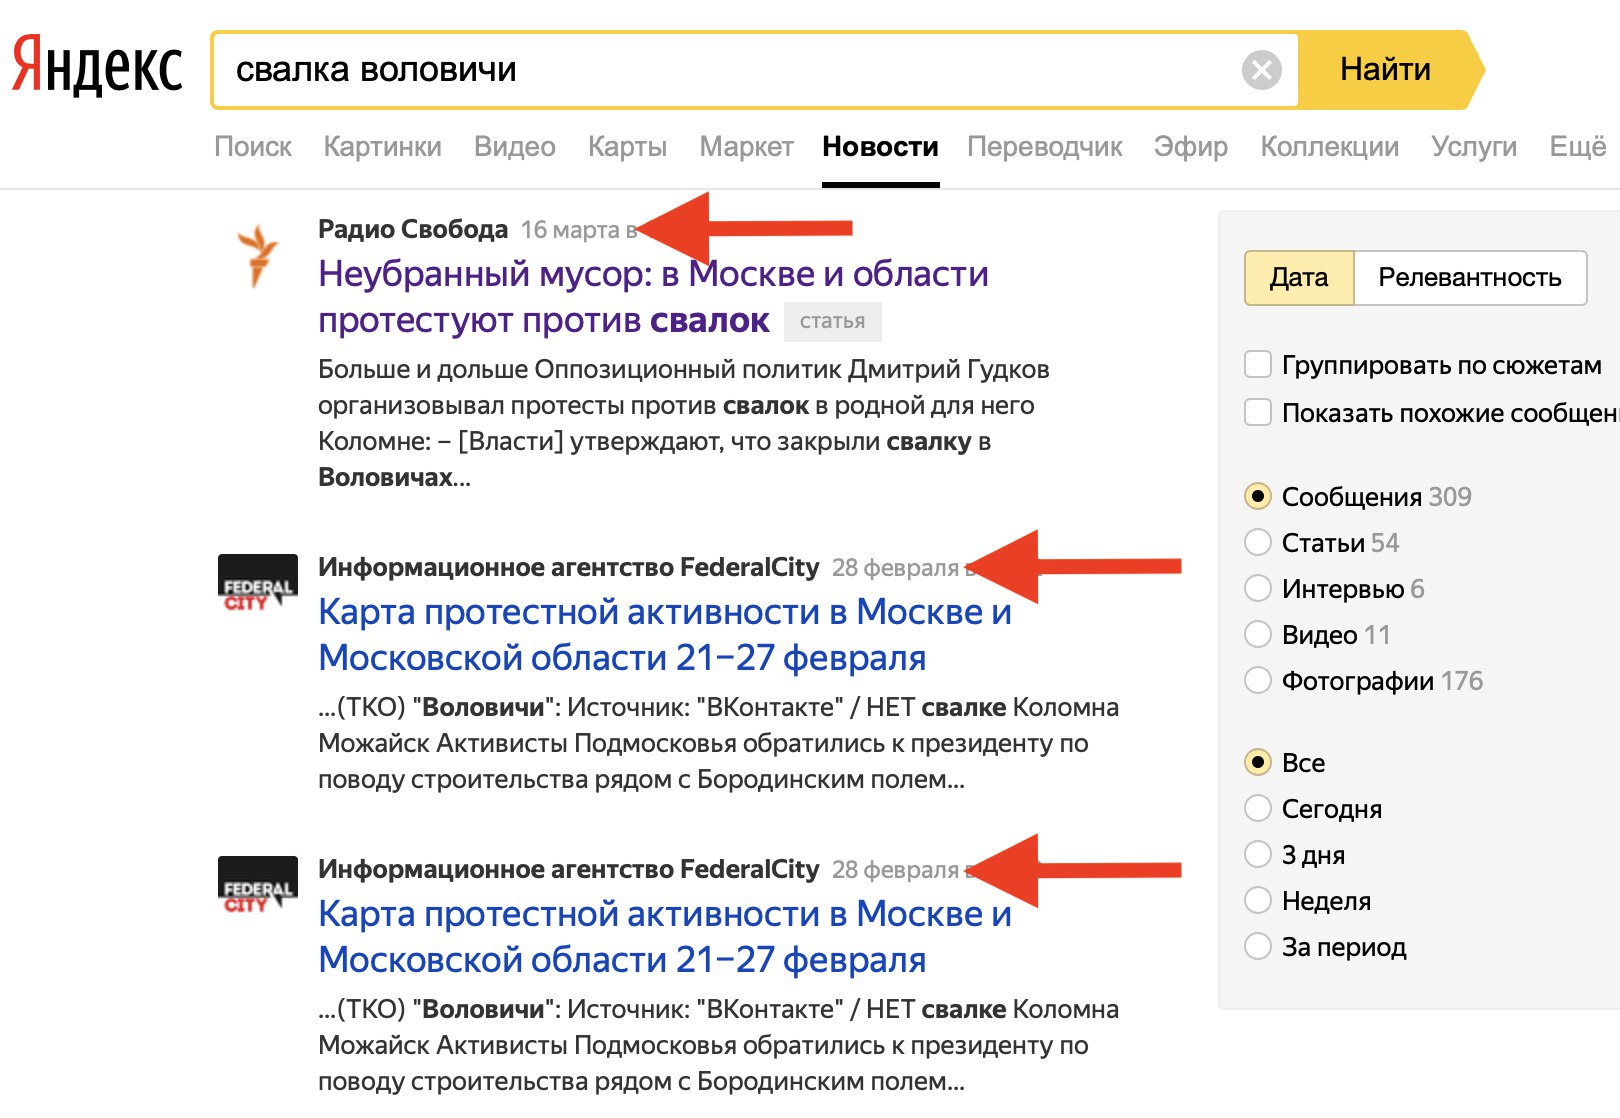Start the search with the Найти button
Viewport: 1620px width, 1118px height.
1385,70
